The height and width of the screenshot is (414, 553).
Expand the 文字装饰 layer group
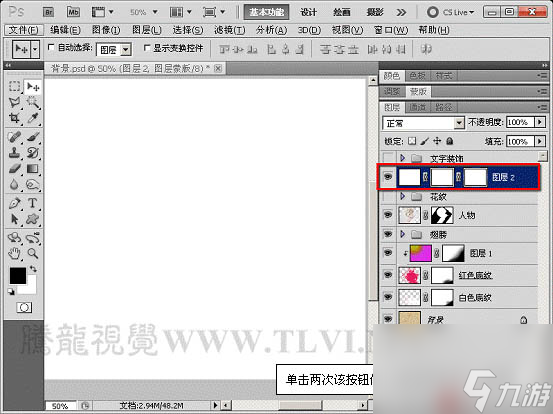click(x=402, y=158)
